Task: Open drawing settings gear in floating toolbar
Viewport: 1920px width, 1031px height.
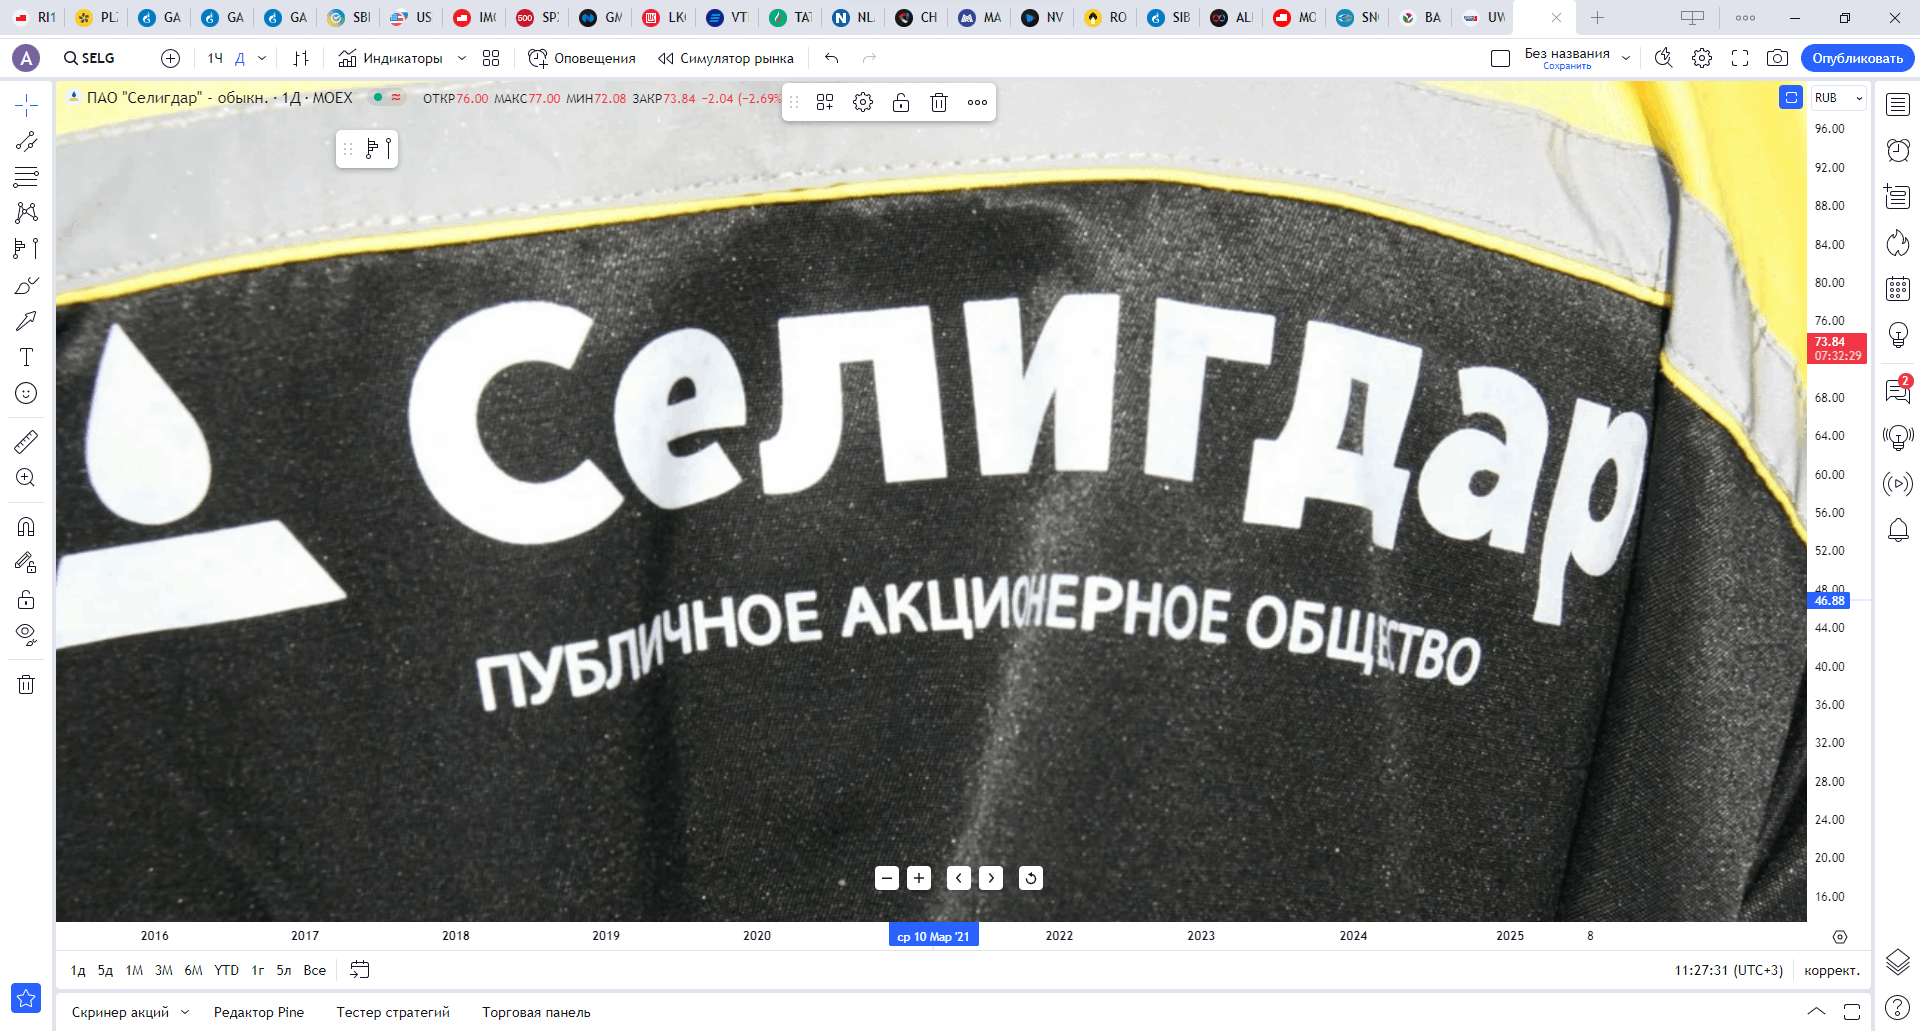Action: [x=863, y=102]
